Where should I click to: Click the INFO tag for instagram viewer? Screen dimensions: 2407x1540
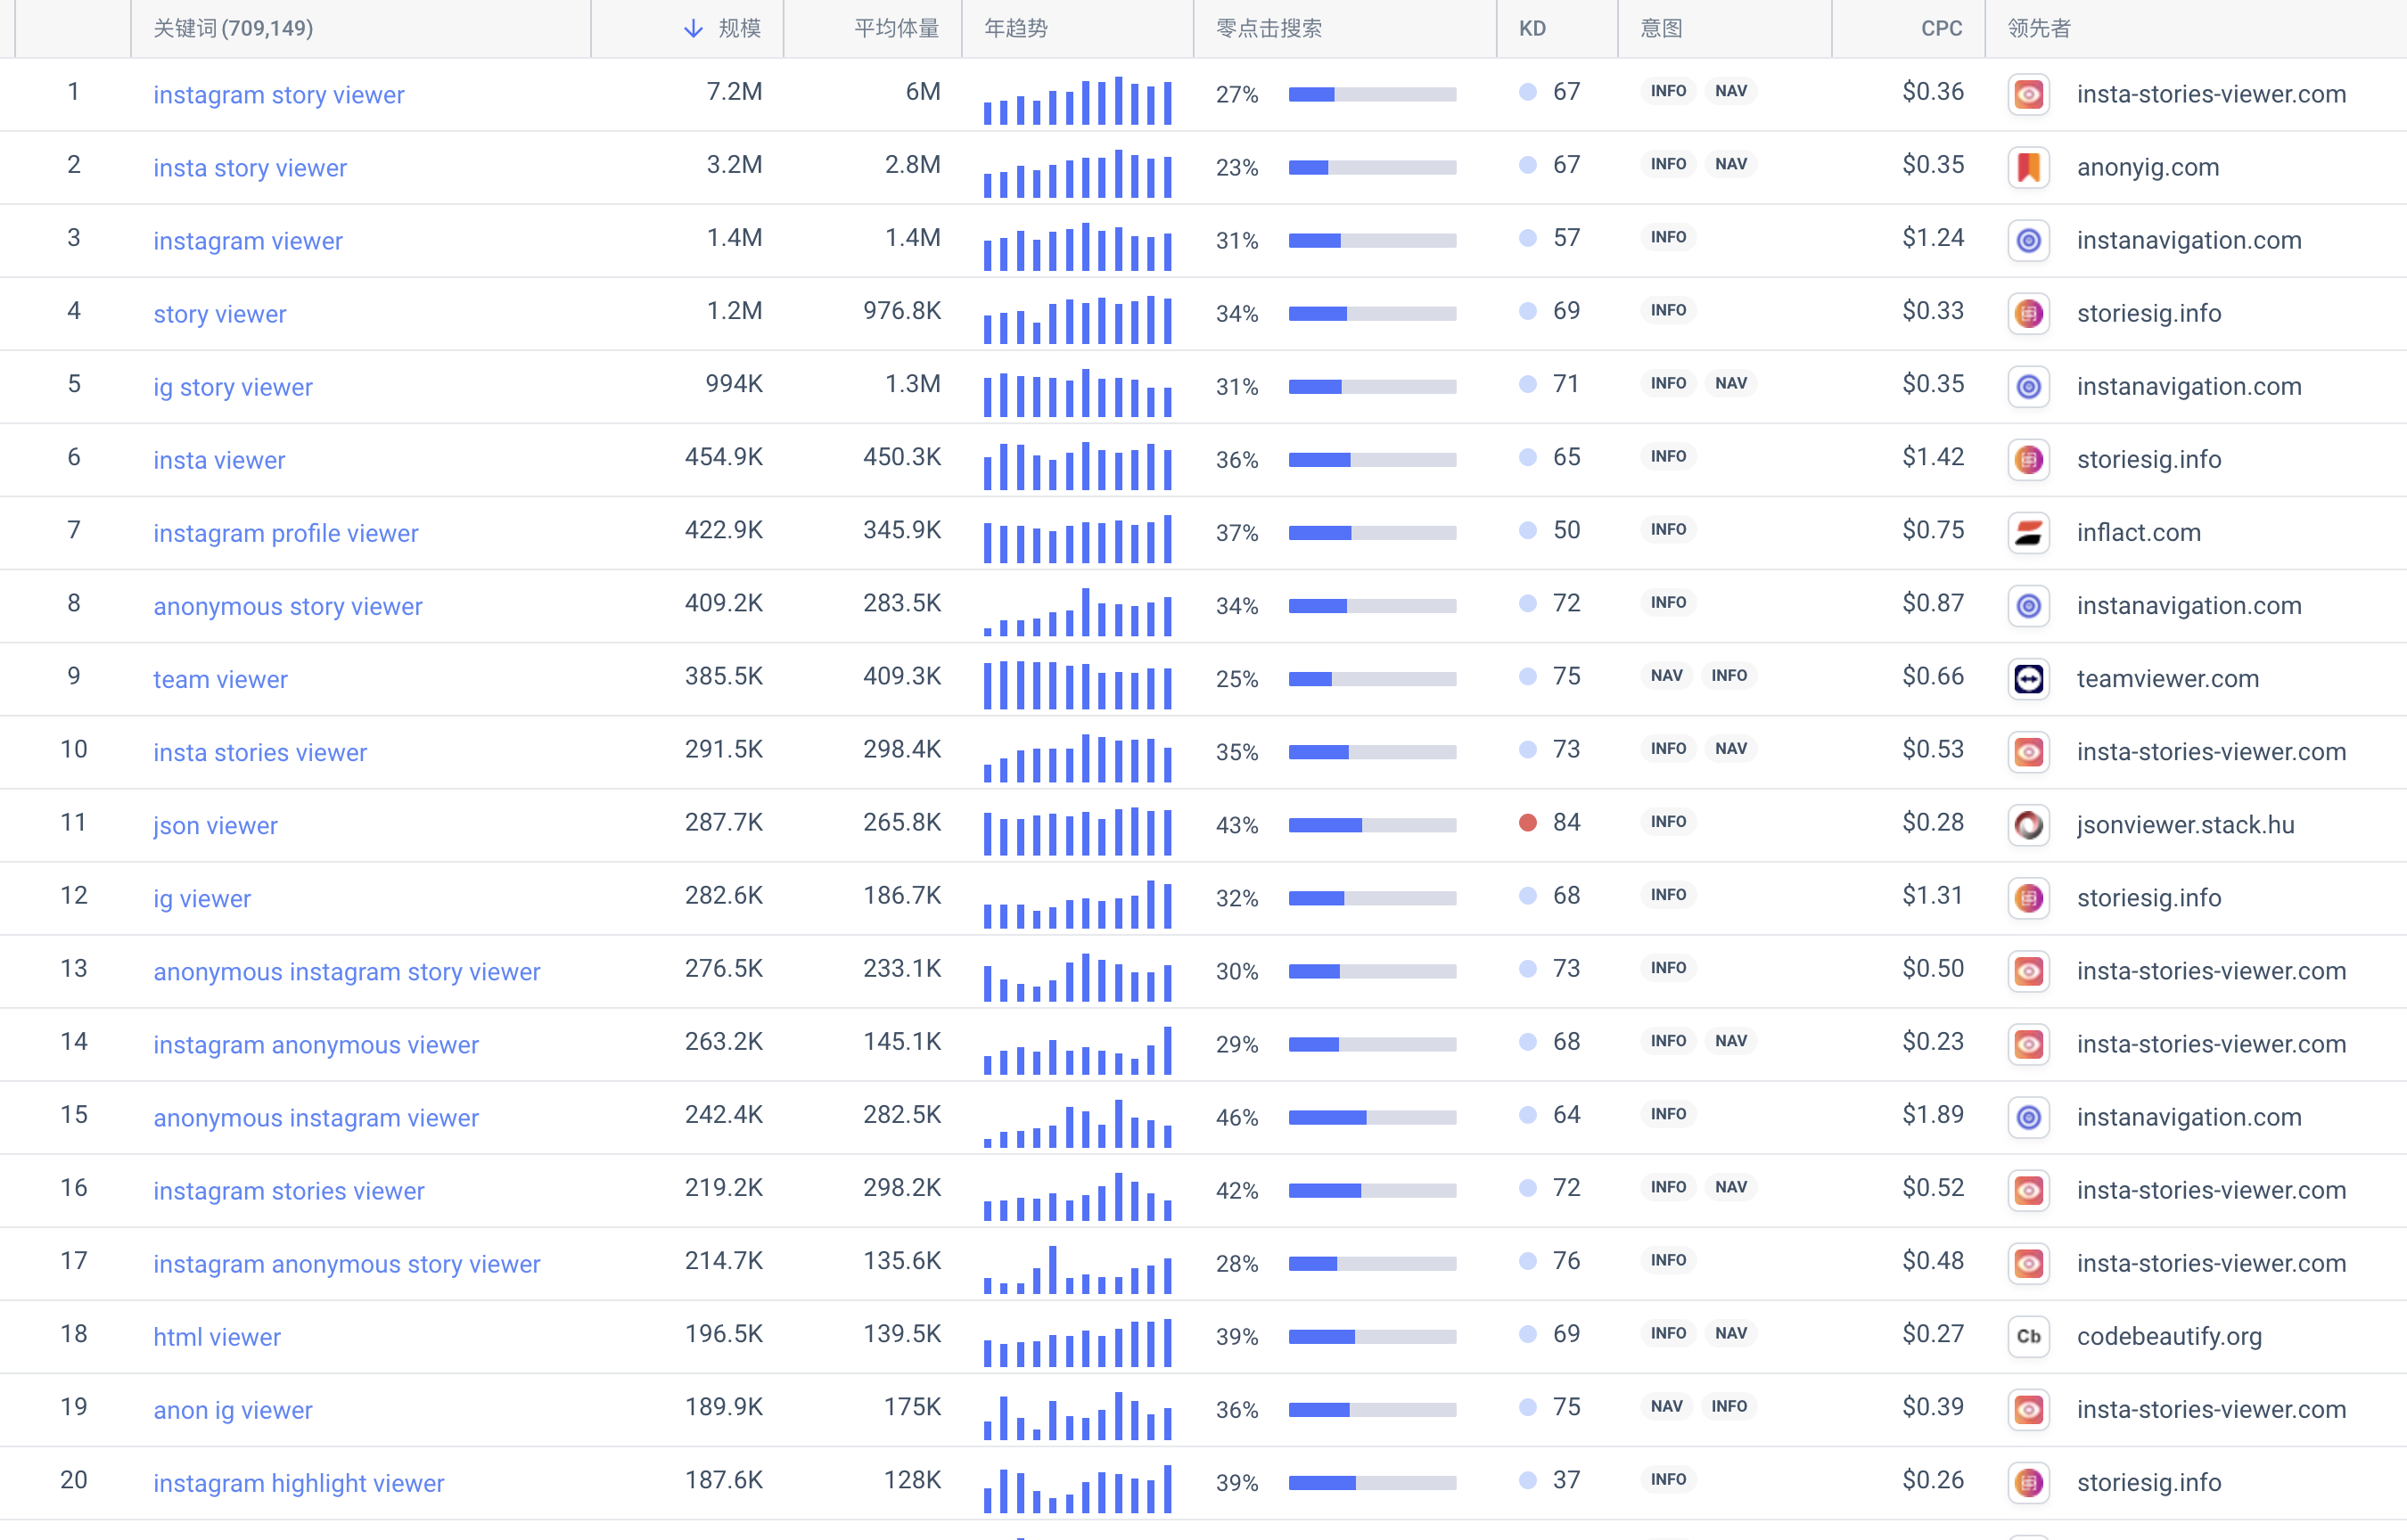coord(1668,237)
